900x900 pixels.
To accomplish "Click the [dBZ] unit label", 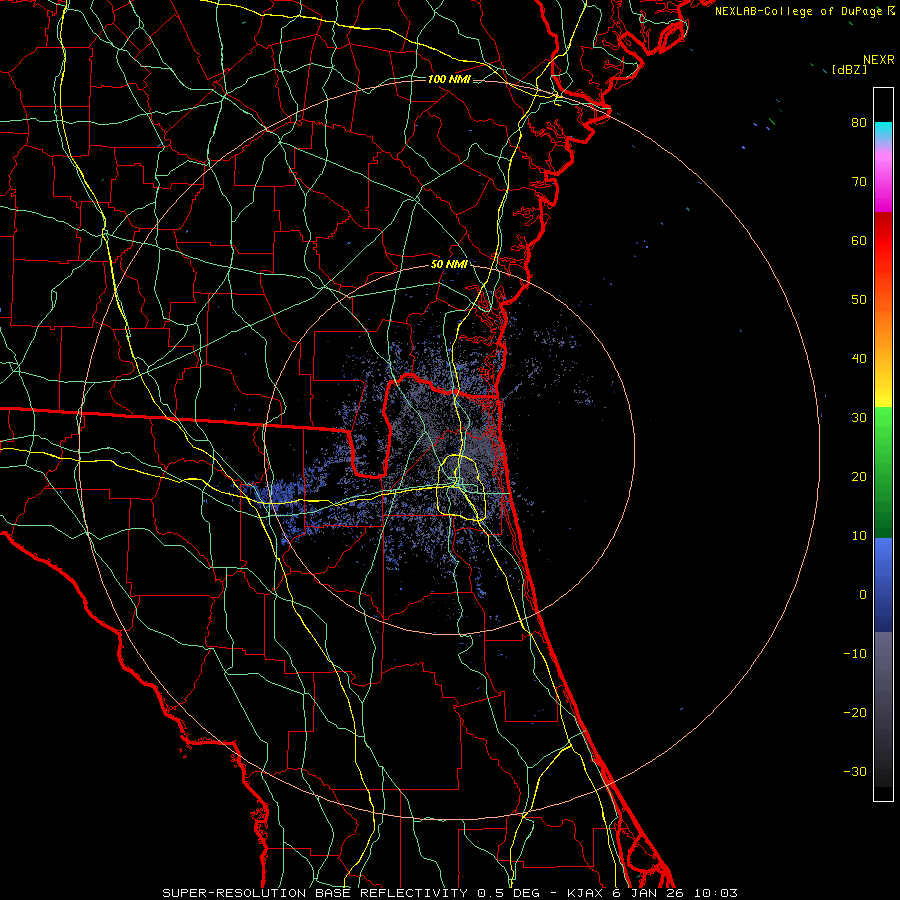I will tap(849, 70).
